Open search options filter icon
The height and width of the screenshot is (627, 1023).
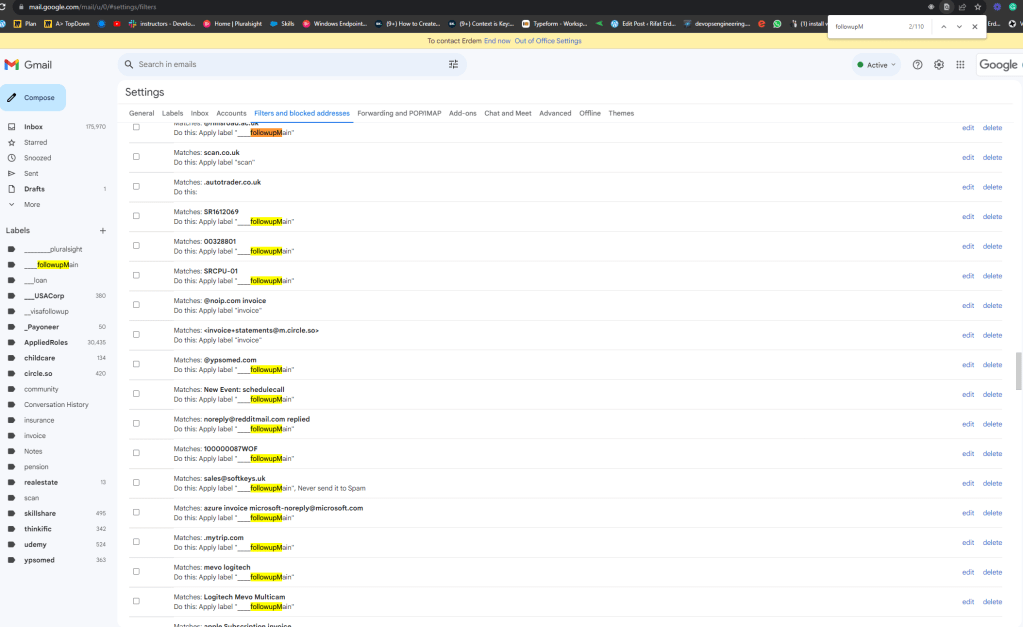point(453,65)
